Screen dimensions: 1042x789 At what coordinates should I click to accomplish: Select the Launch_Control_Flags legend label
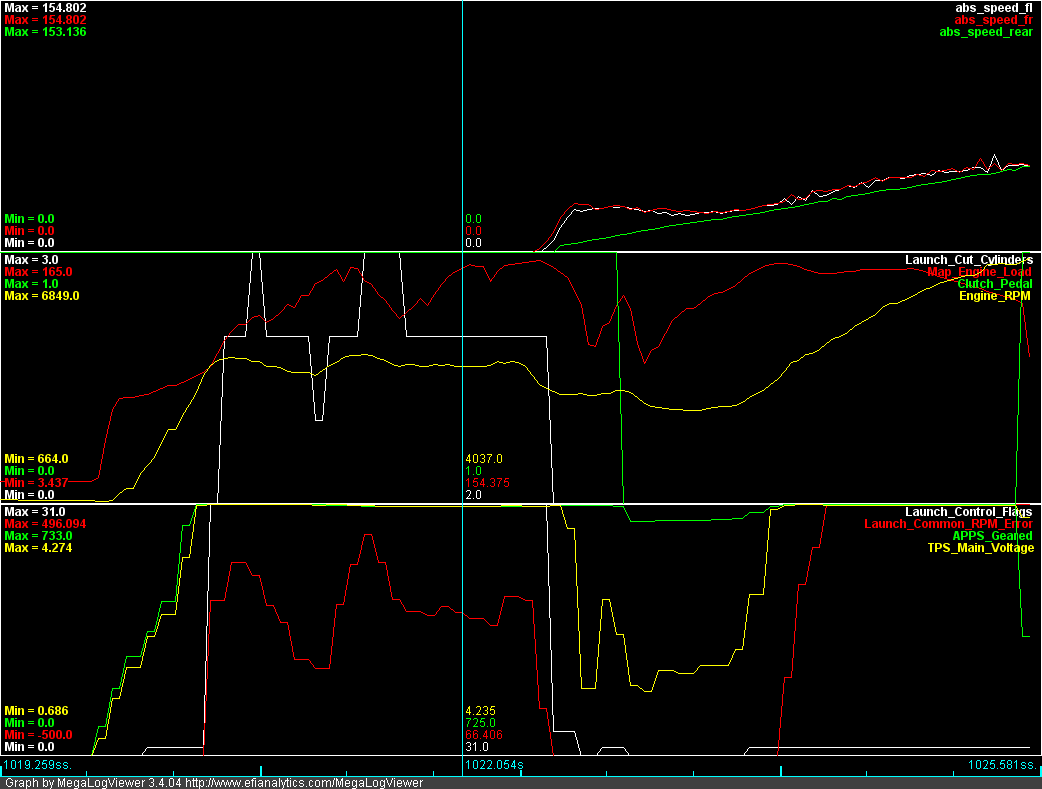tap(969, 512)
